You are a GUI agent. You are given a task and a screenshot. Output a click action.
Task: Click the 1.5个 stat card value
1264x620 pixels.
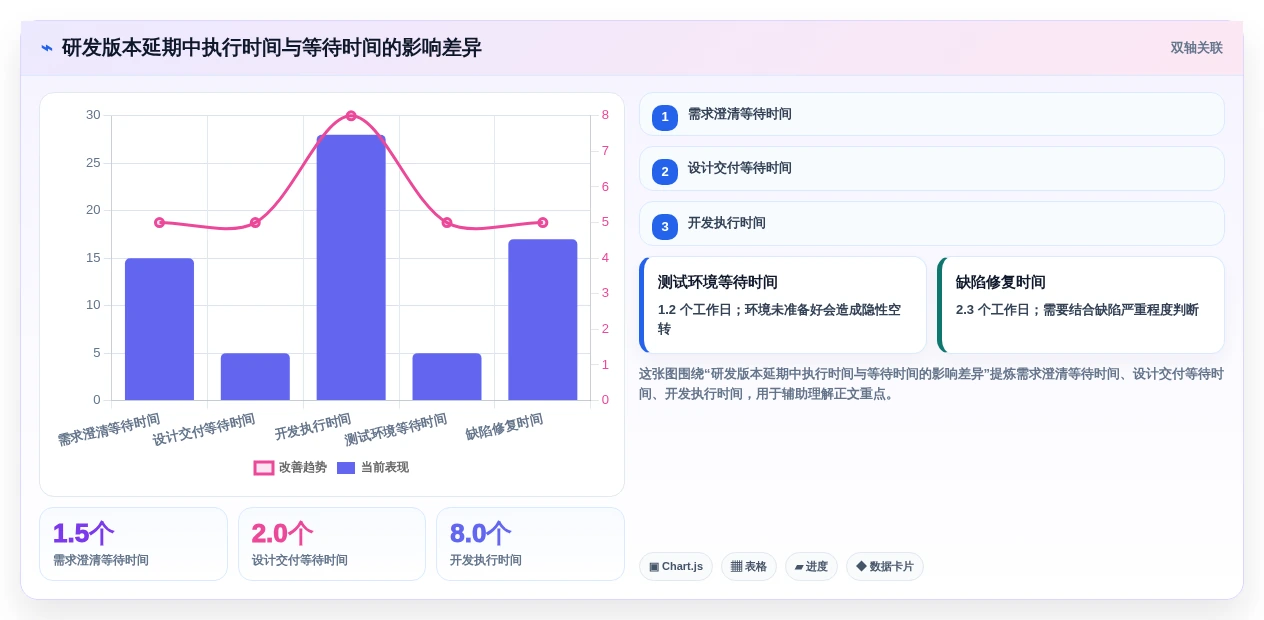(83, 534)
